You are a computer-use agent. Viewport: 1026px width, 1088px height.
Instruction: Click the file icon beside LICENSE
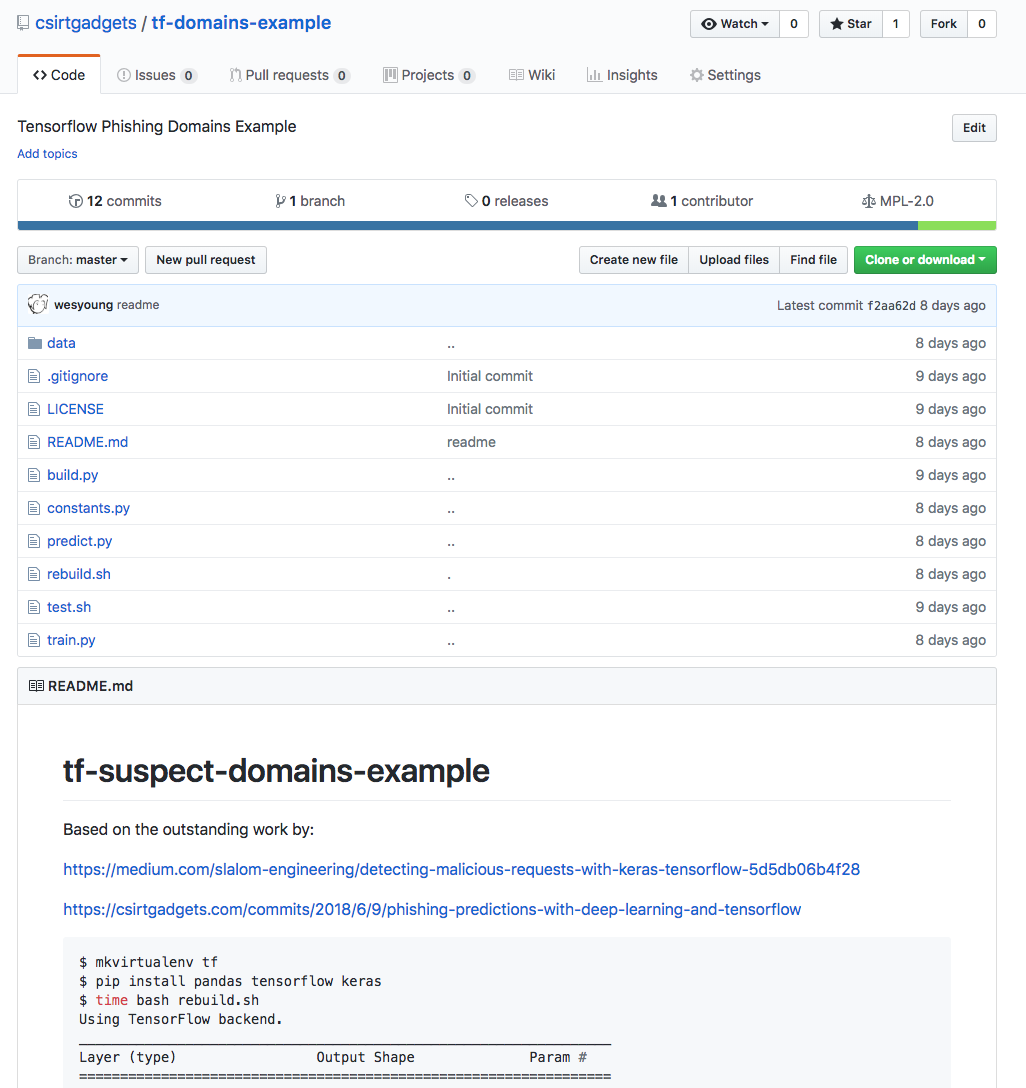[x=33, y=409]
